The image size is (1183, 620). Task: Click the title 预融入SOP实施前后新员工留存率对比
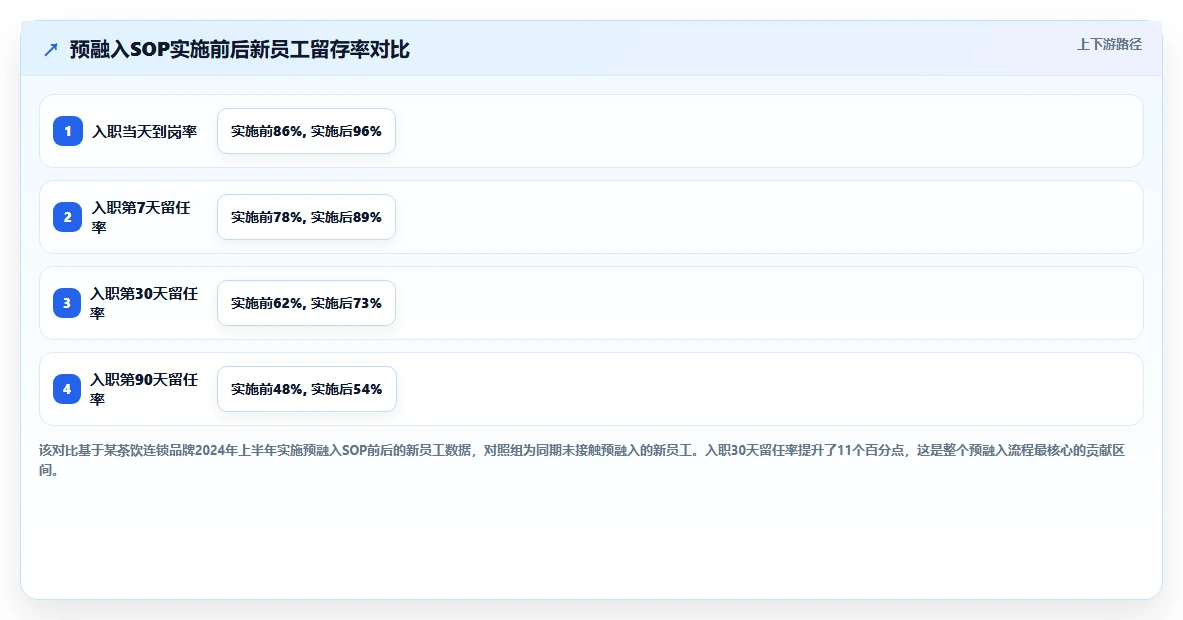(239, 50)
